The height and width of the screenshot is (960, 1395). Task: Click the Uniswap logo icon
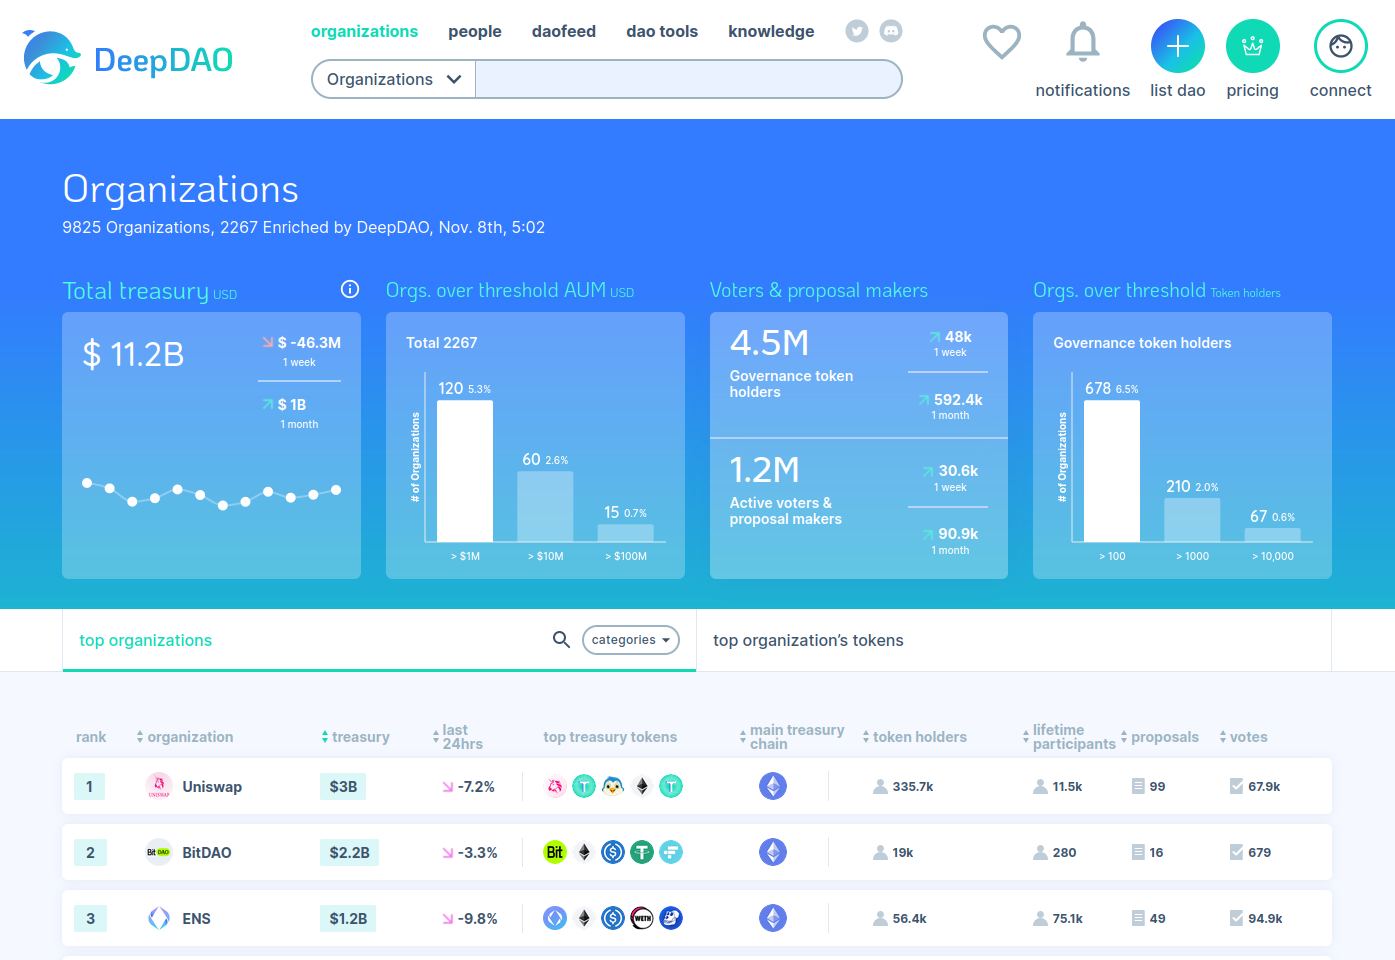point(159,786)
